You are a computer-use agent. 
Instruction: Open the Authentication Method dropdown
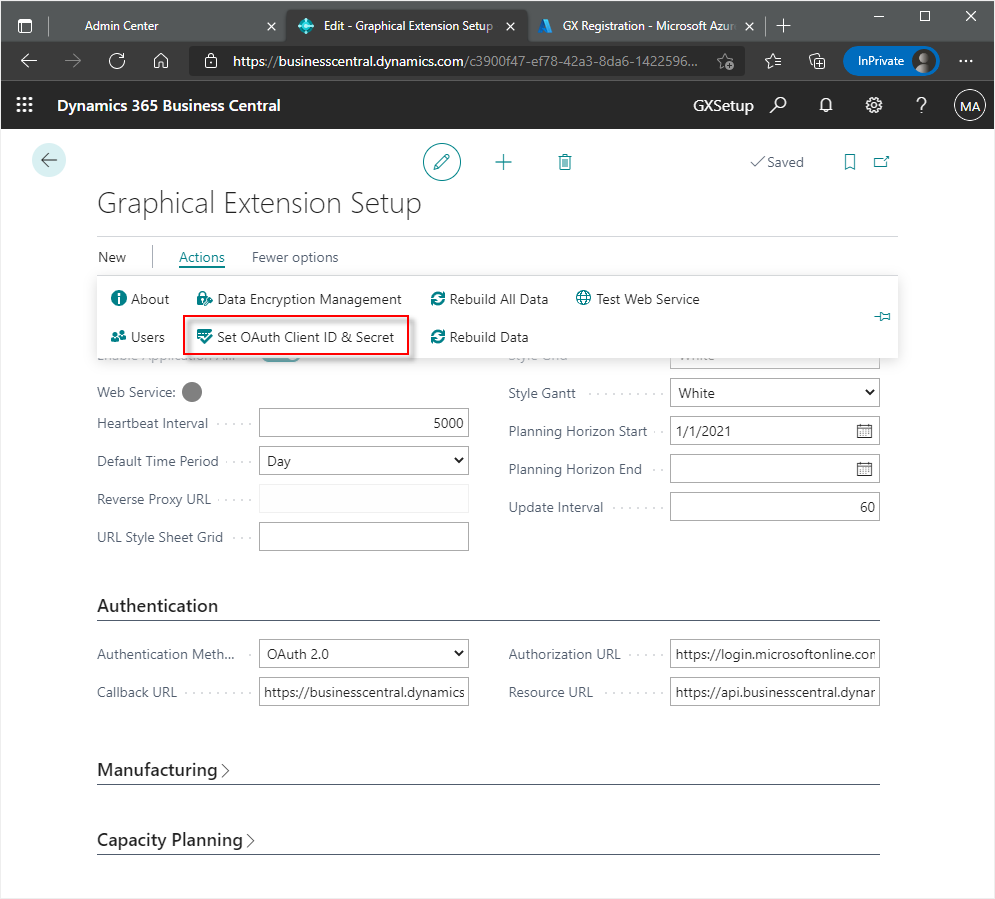pyautogui.click(x=363, y=654)
